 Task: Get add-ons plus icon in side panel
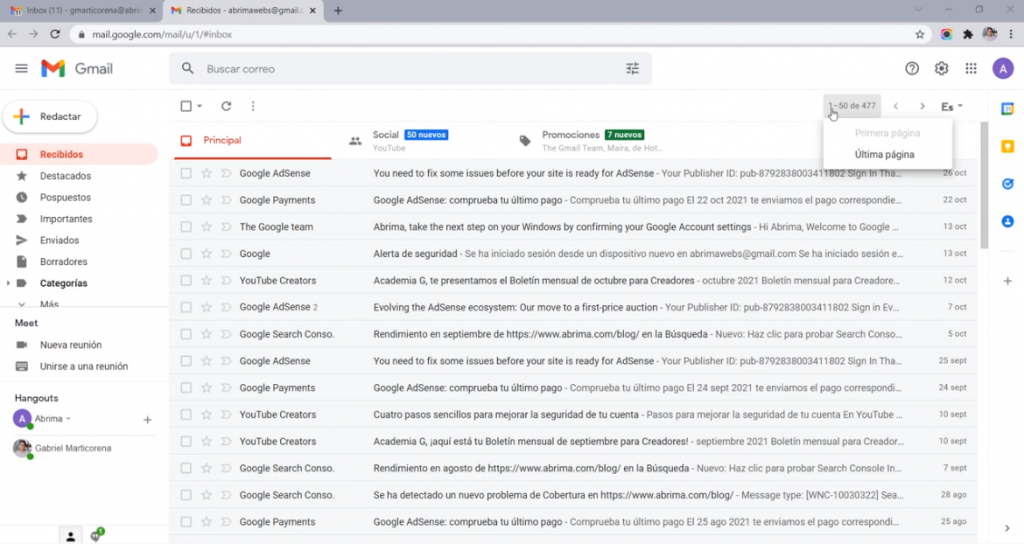(1007, 281)
